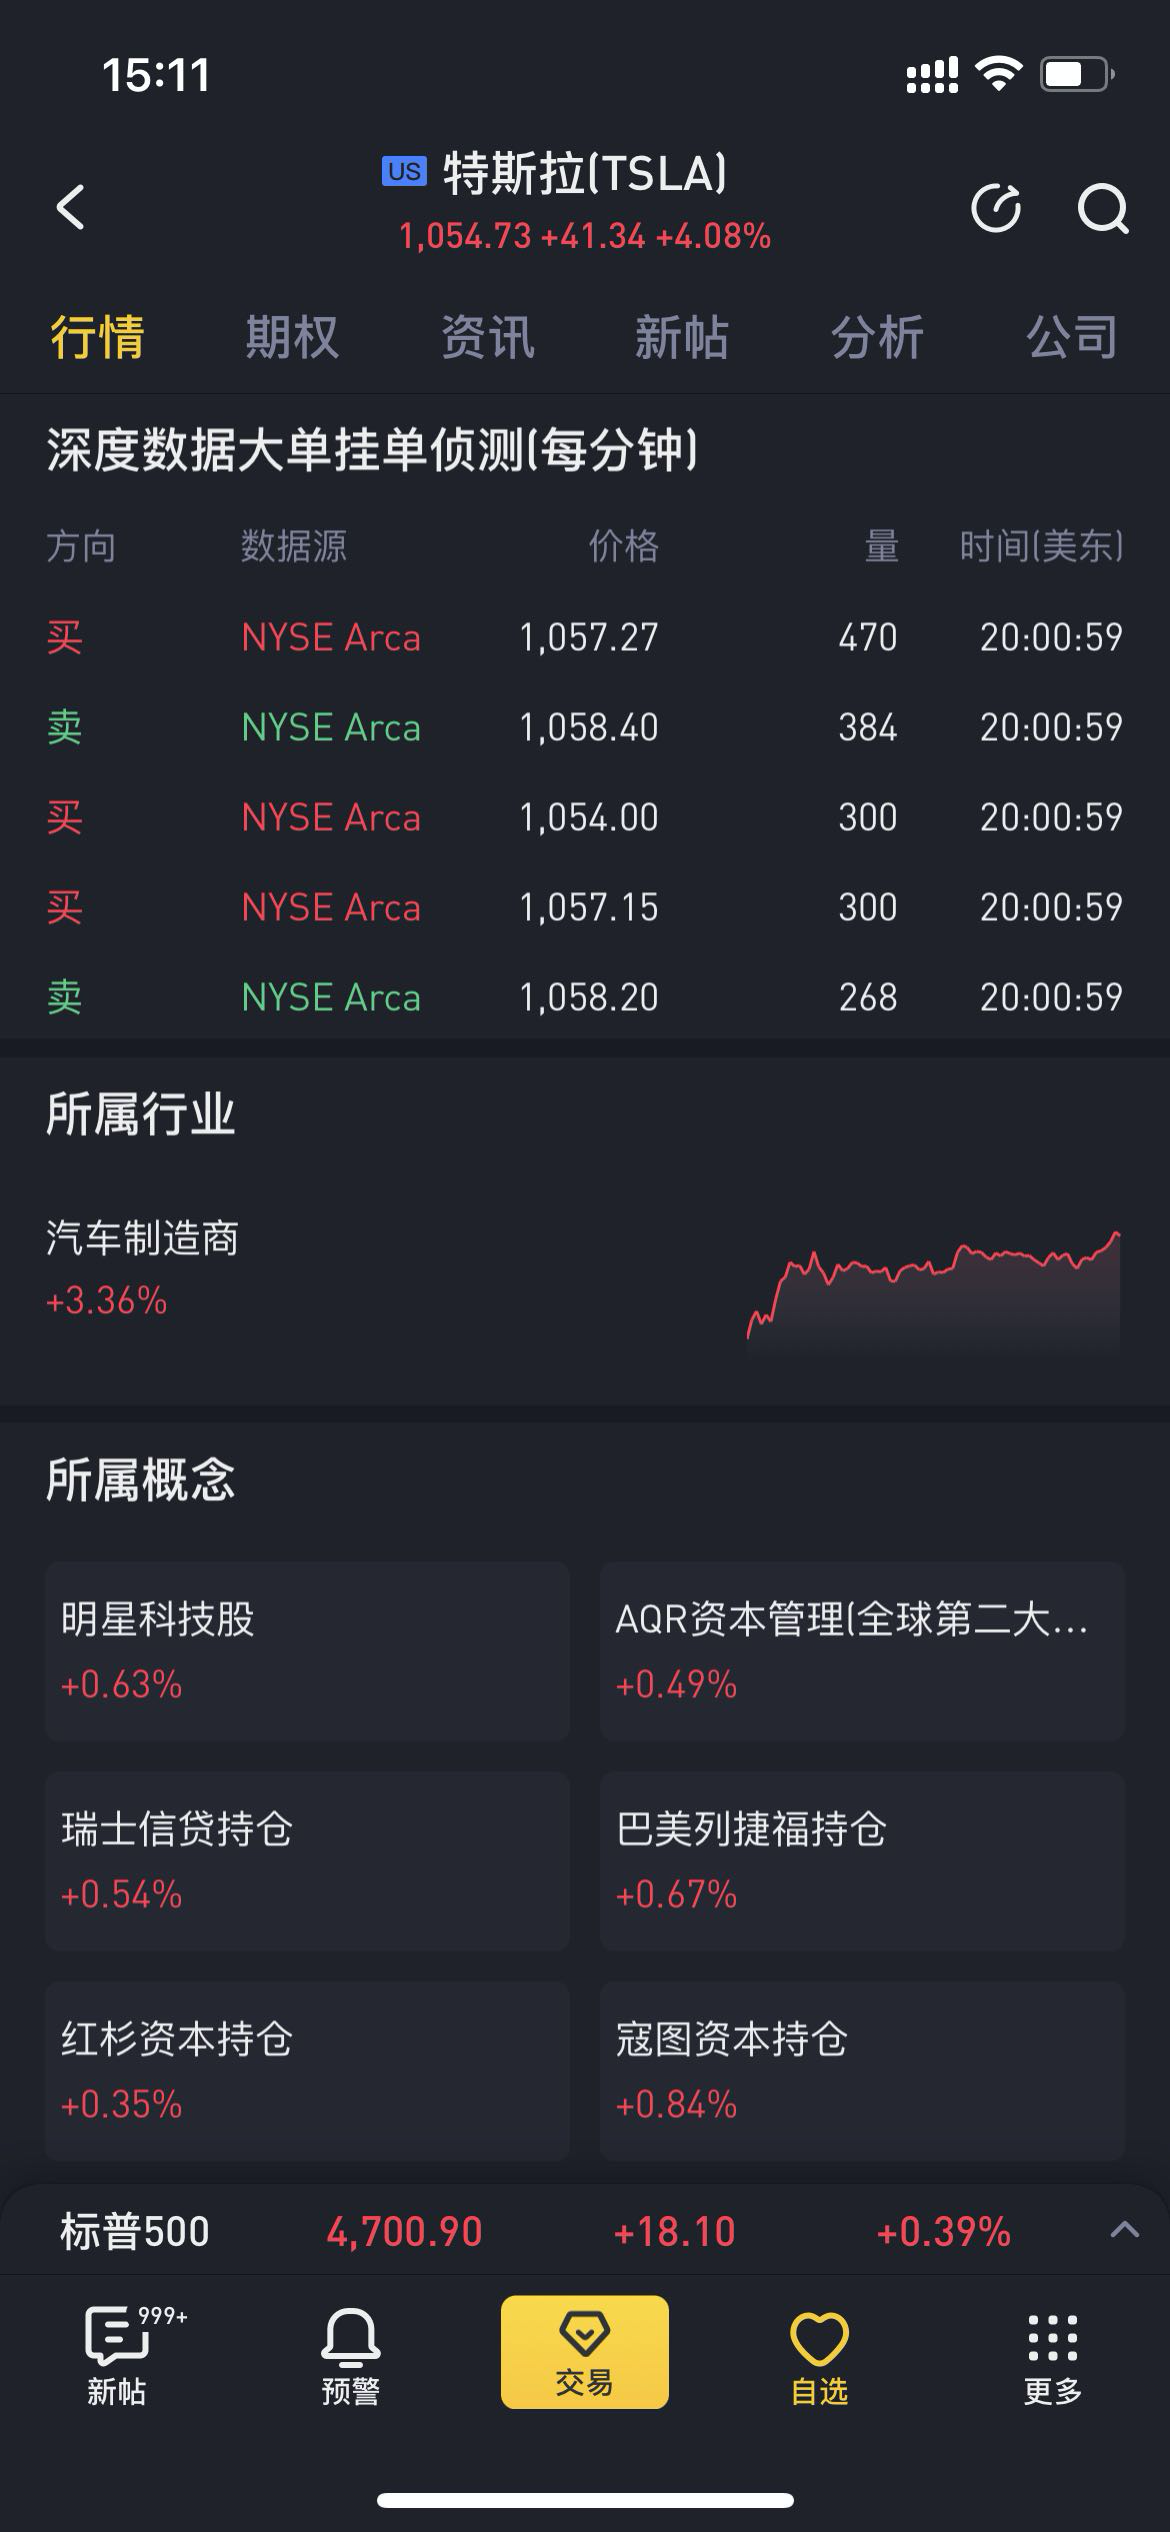Open the company (公司) tab
The height and width of the screenshot is (2532, 1170).
point(1071,337)
